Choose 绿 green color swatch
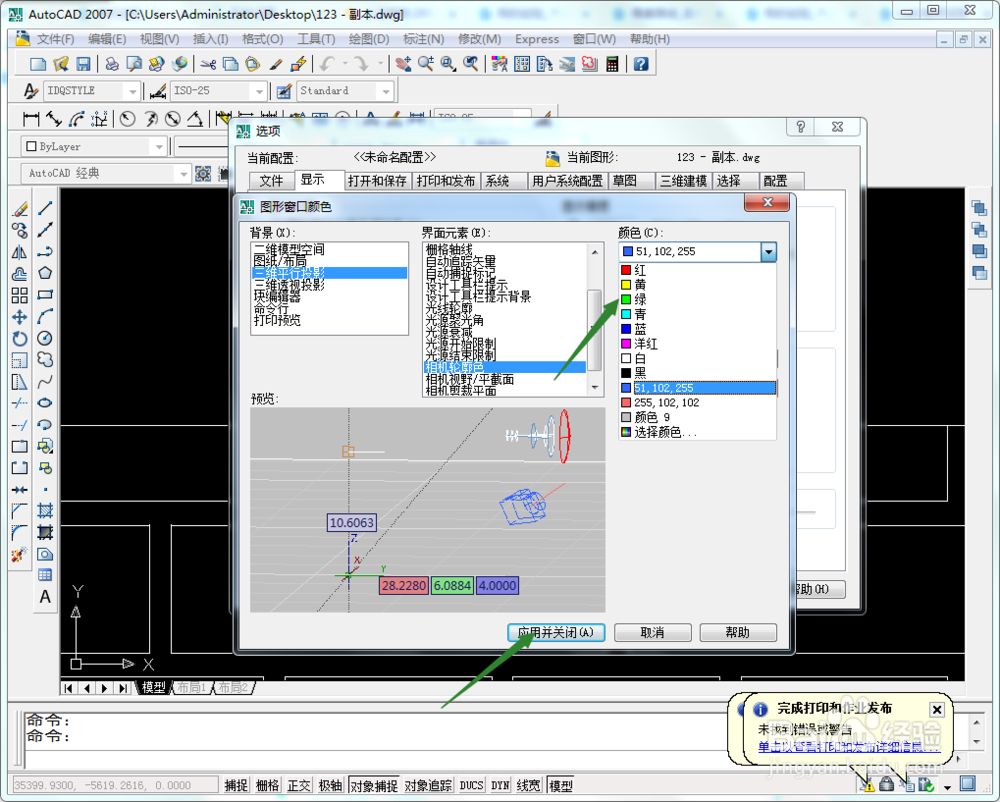The width and height of the screenshot is (1000, 802). [x=626, y=300]
